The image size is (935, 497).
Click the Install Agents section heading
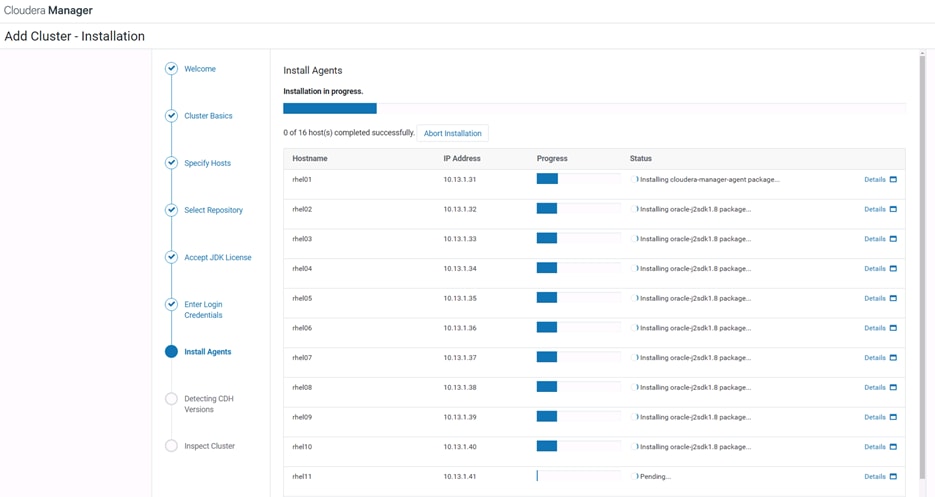coord(312,70)
